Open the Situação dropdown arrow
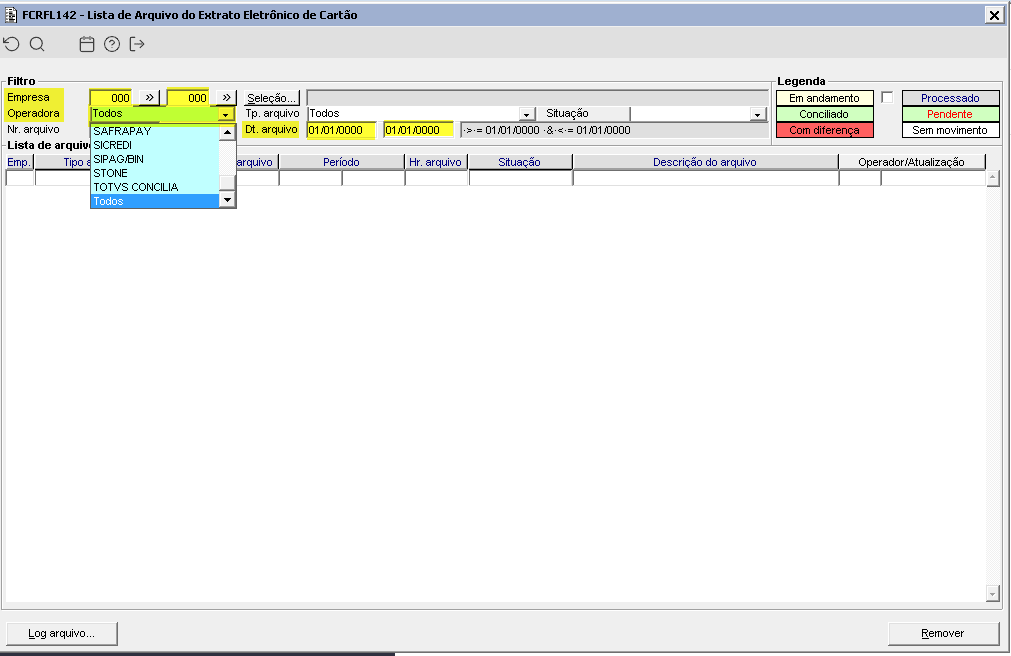 (x=758, y=114)
